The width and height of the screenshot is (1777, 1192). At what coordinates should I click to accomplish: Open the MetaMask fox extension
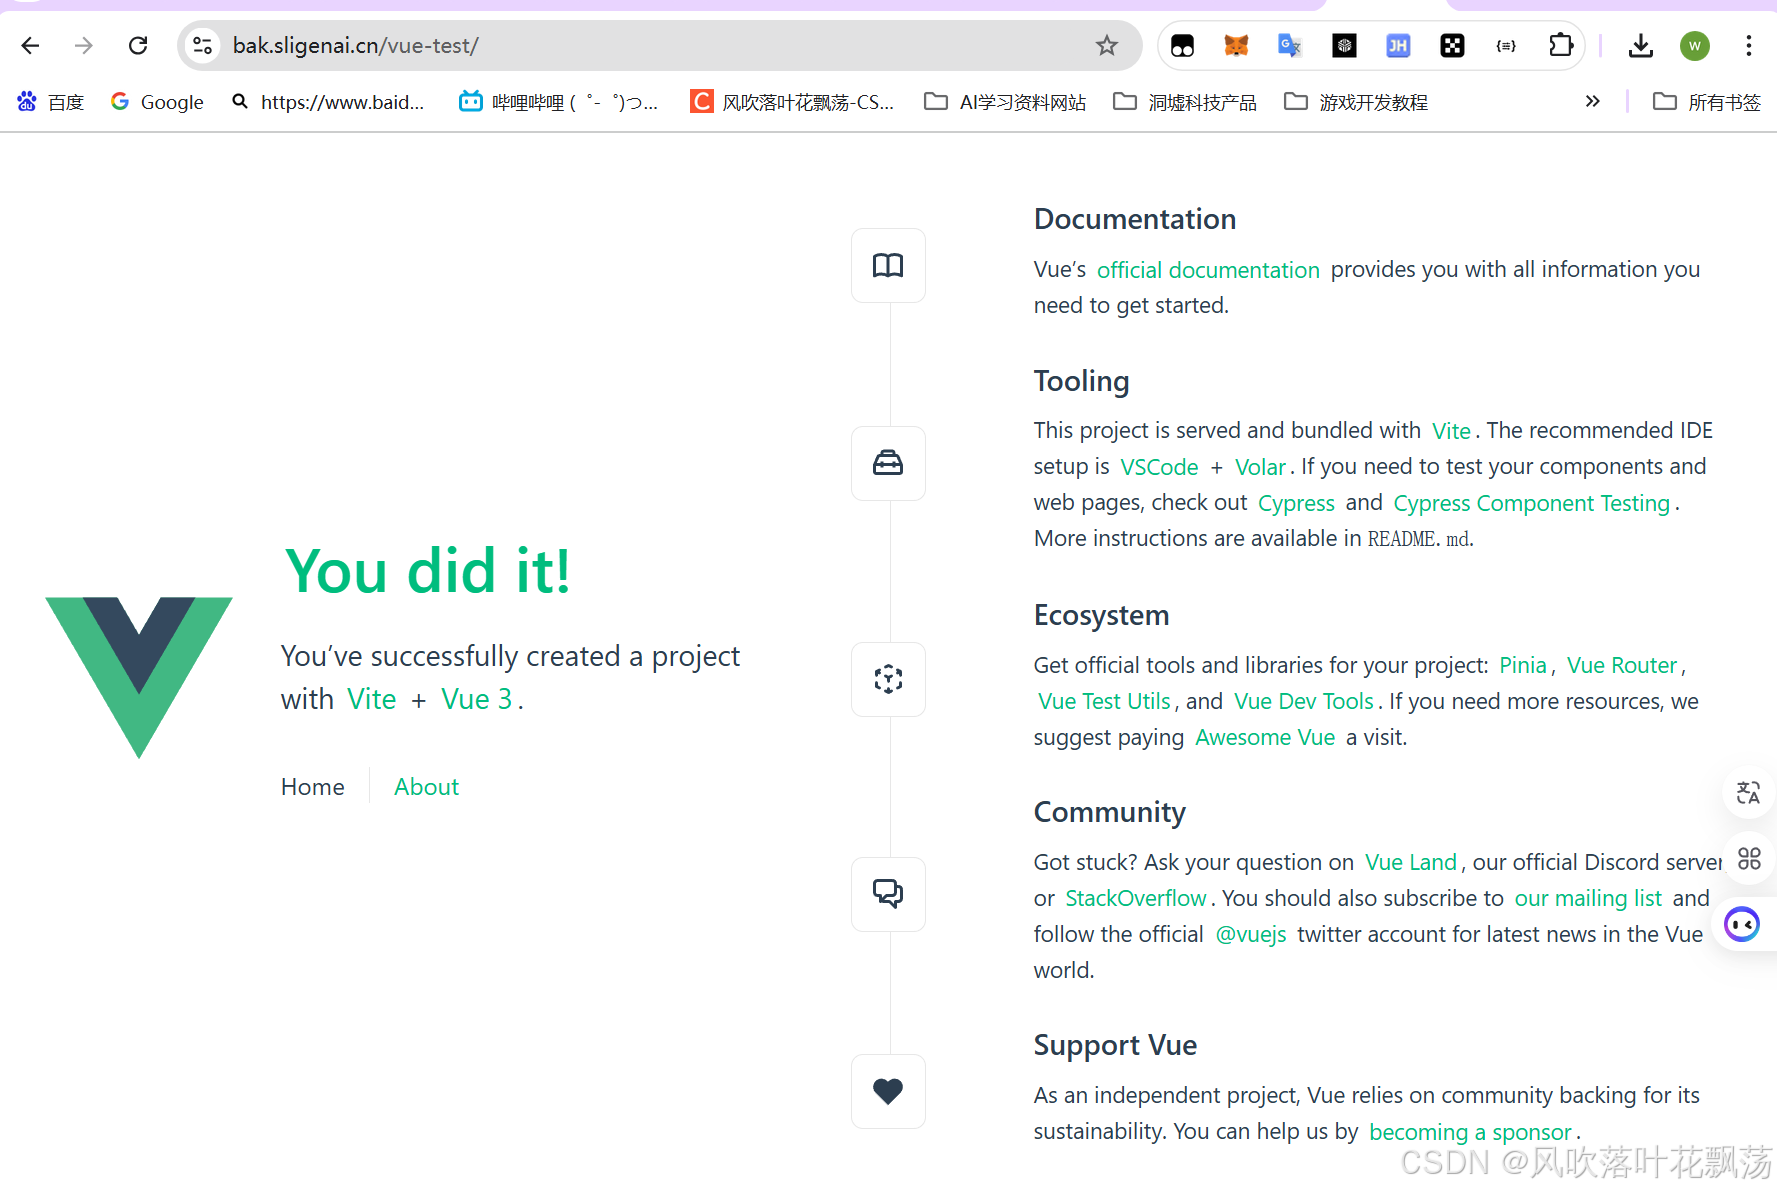click(1236, 45)
